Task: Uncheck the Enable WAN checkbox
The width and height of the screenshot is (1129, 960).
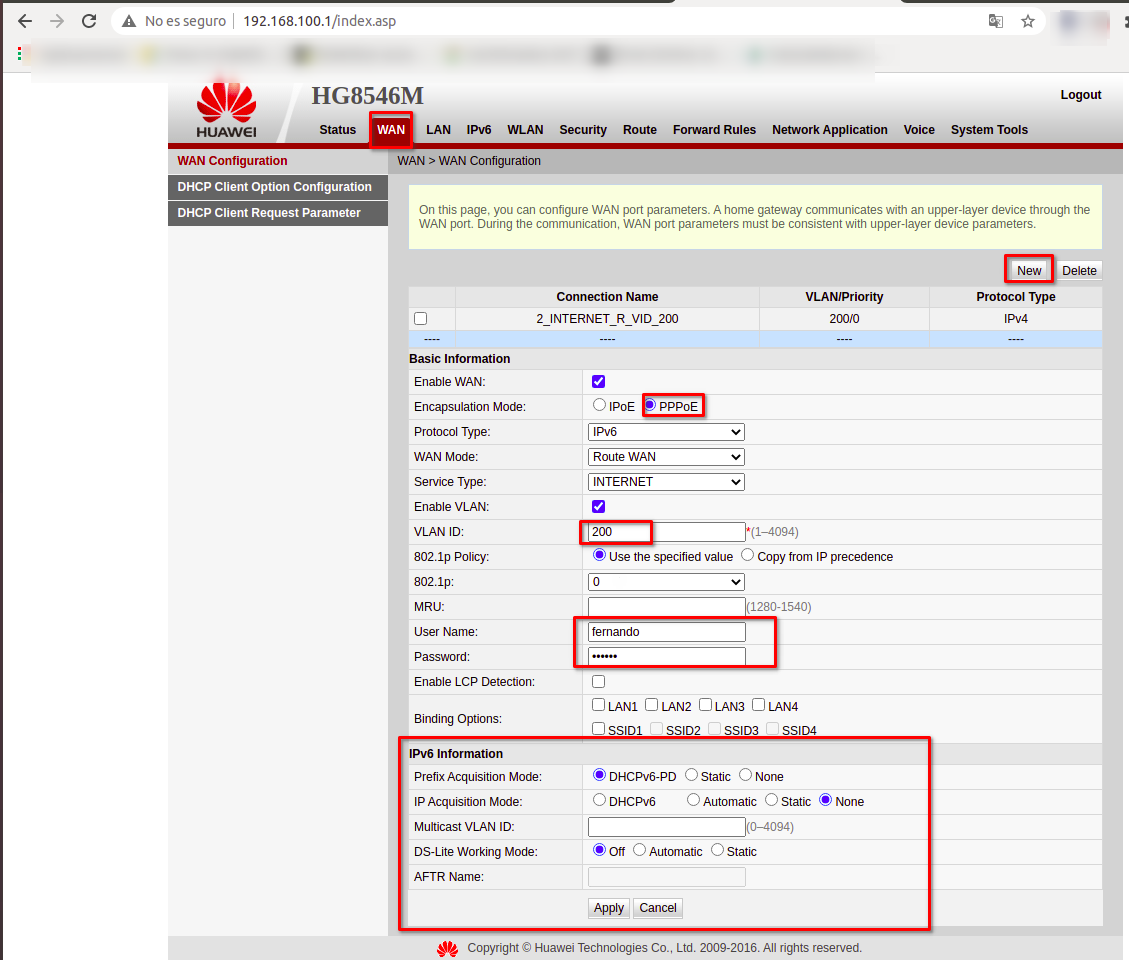Action: click(x=598, y=381)
